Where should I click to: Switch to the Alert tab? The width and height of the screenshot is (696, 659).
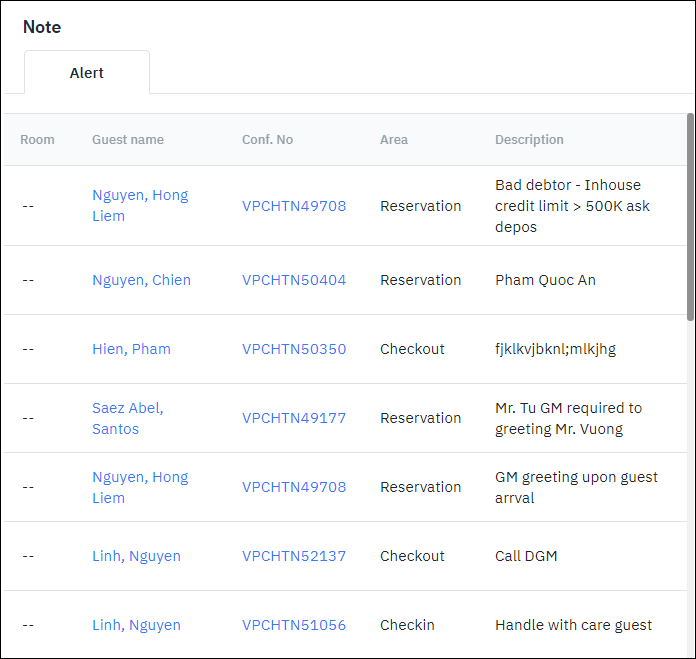(87, 73)
